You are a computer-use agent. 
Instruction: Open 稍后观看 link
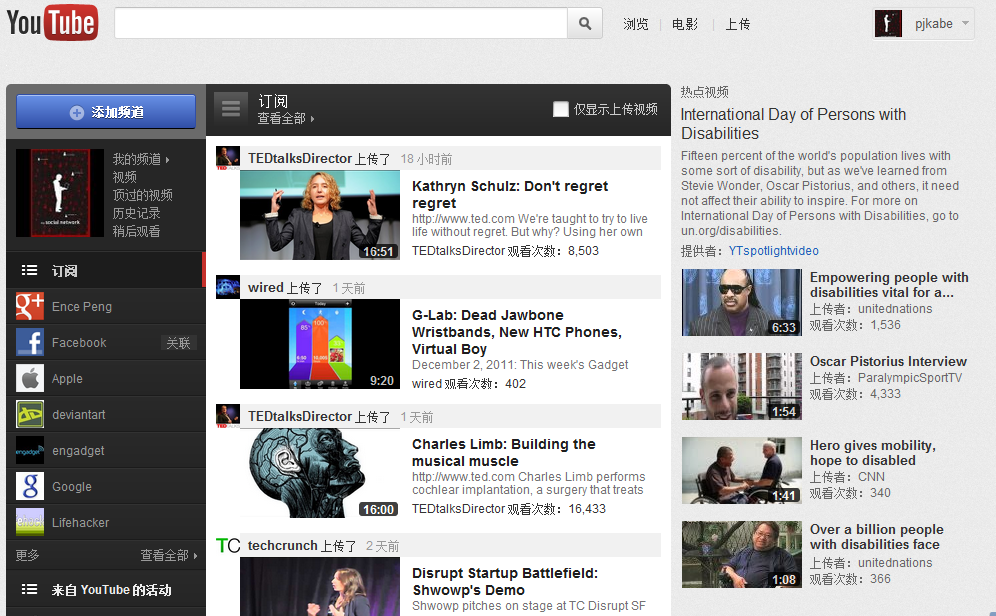(136, 231)
